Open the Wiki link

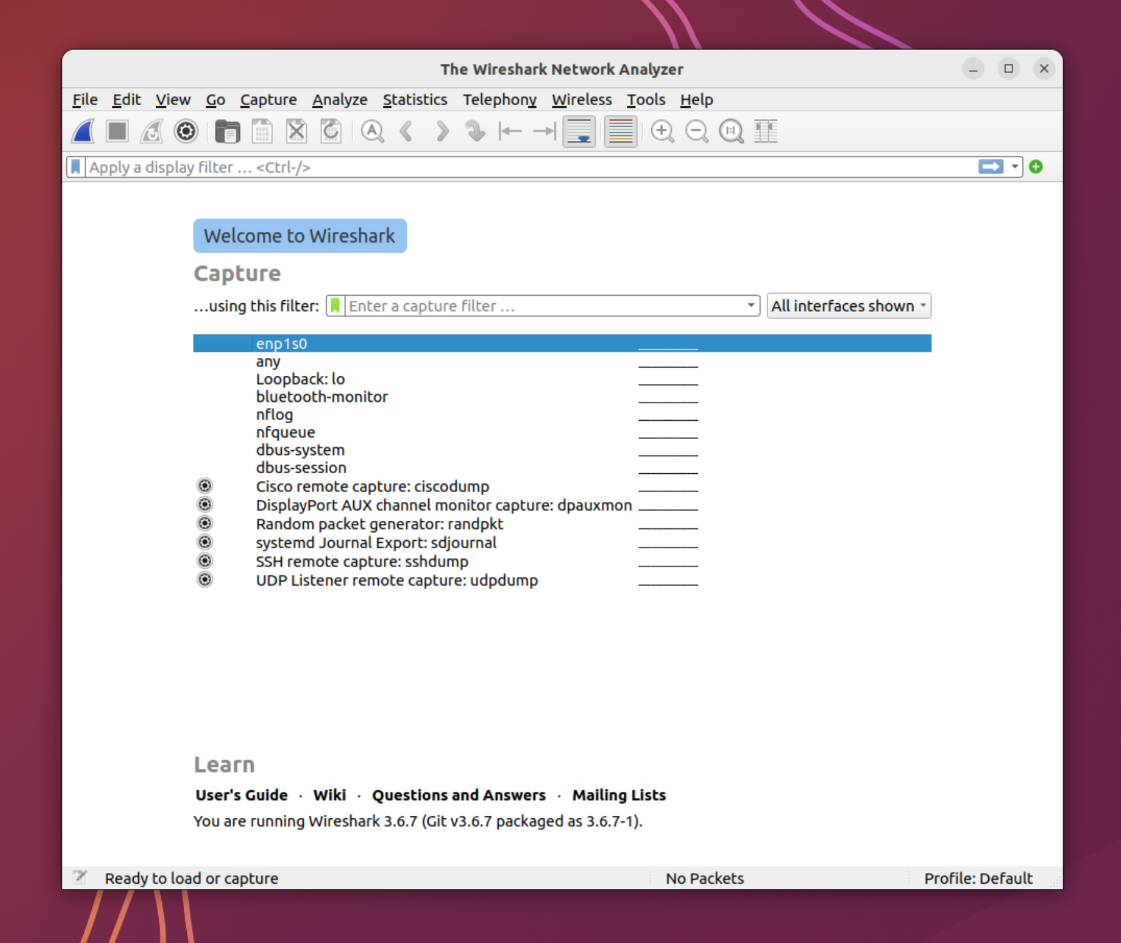(330, 795)
